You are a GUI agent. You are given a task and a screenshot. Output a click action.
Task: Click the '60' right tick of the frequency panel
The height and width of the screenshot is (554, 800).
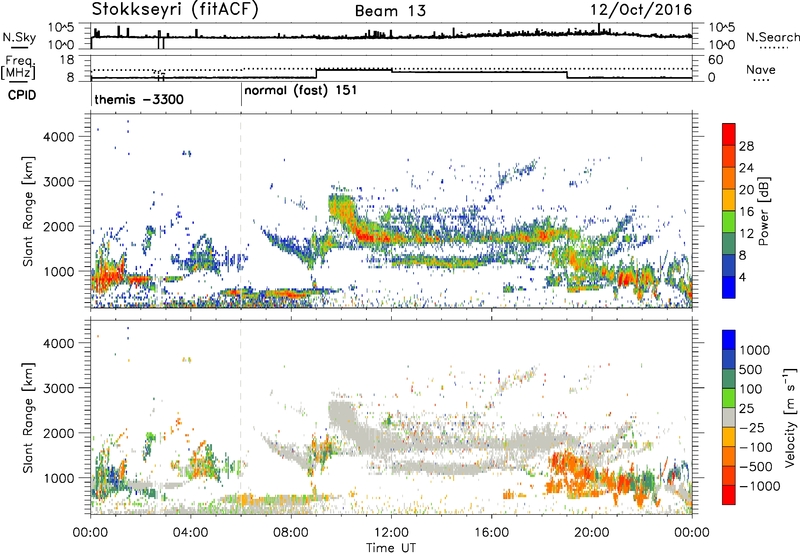click(x=715, y=60)
